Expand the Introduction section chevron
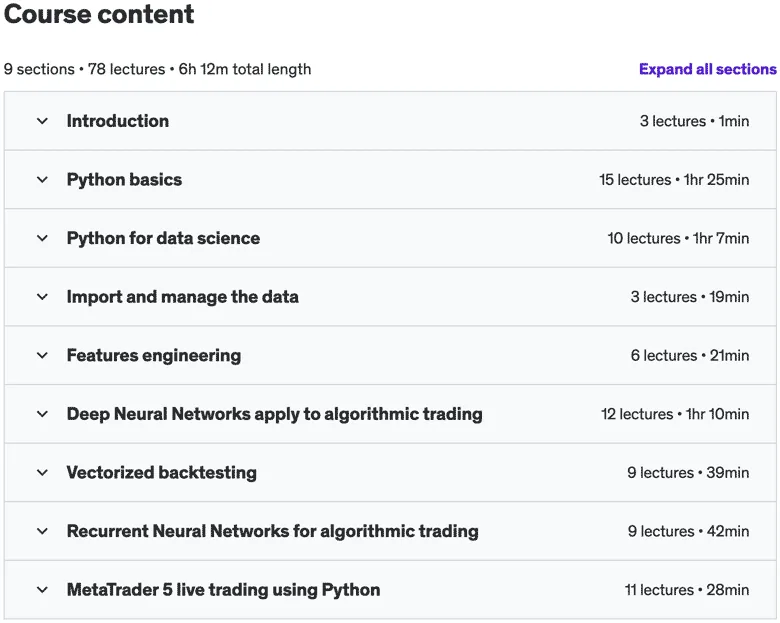The height and width of the screenshot is (623, 780). pos(42,121)
